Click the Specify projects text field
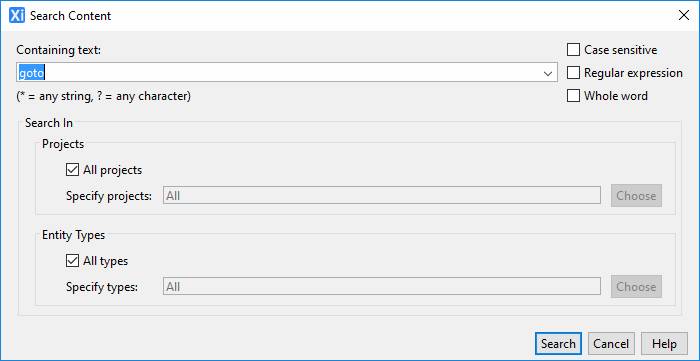 [x=382, y=195]
